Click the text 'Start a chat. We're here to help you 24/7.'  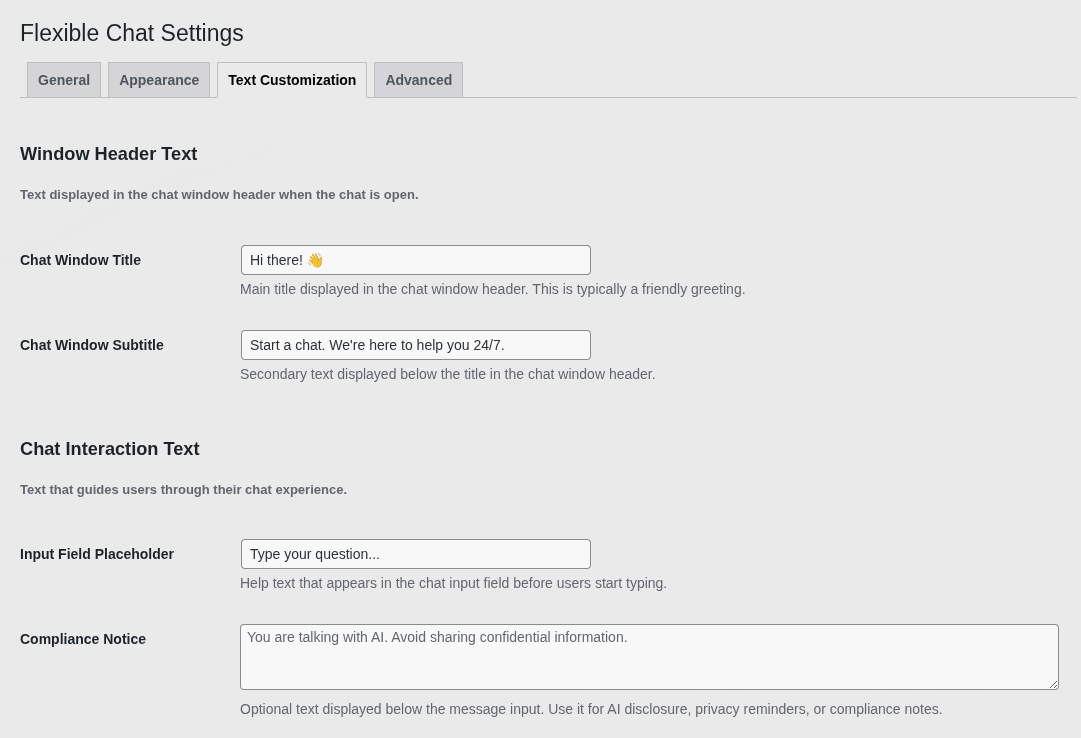pos(377,345)
